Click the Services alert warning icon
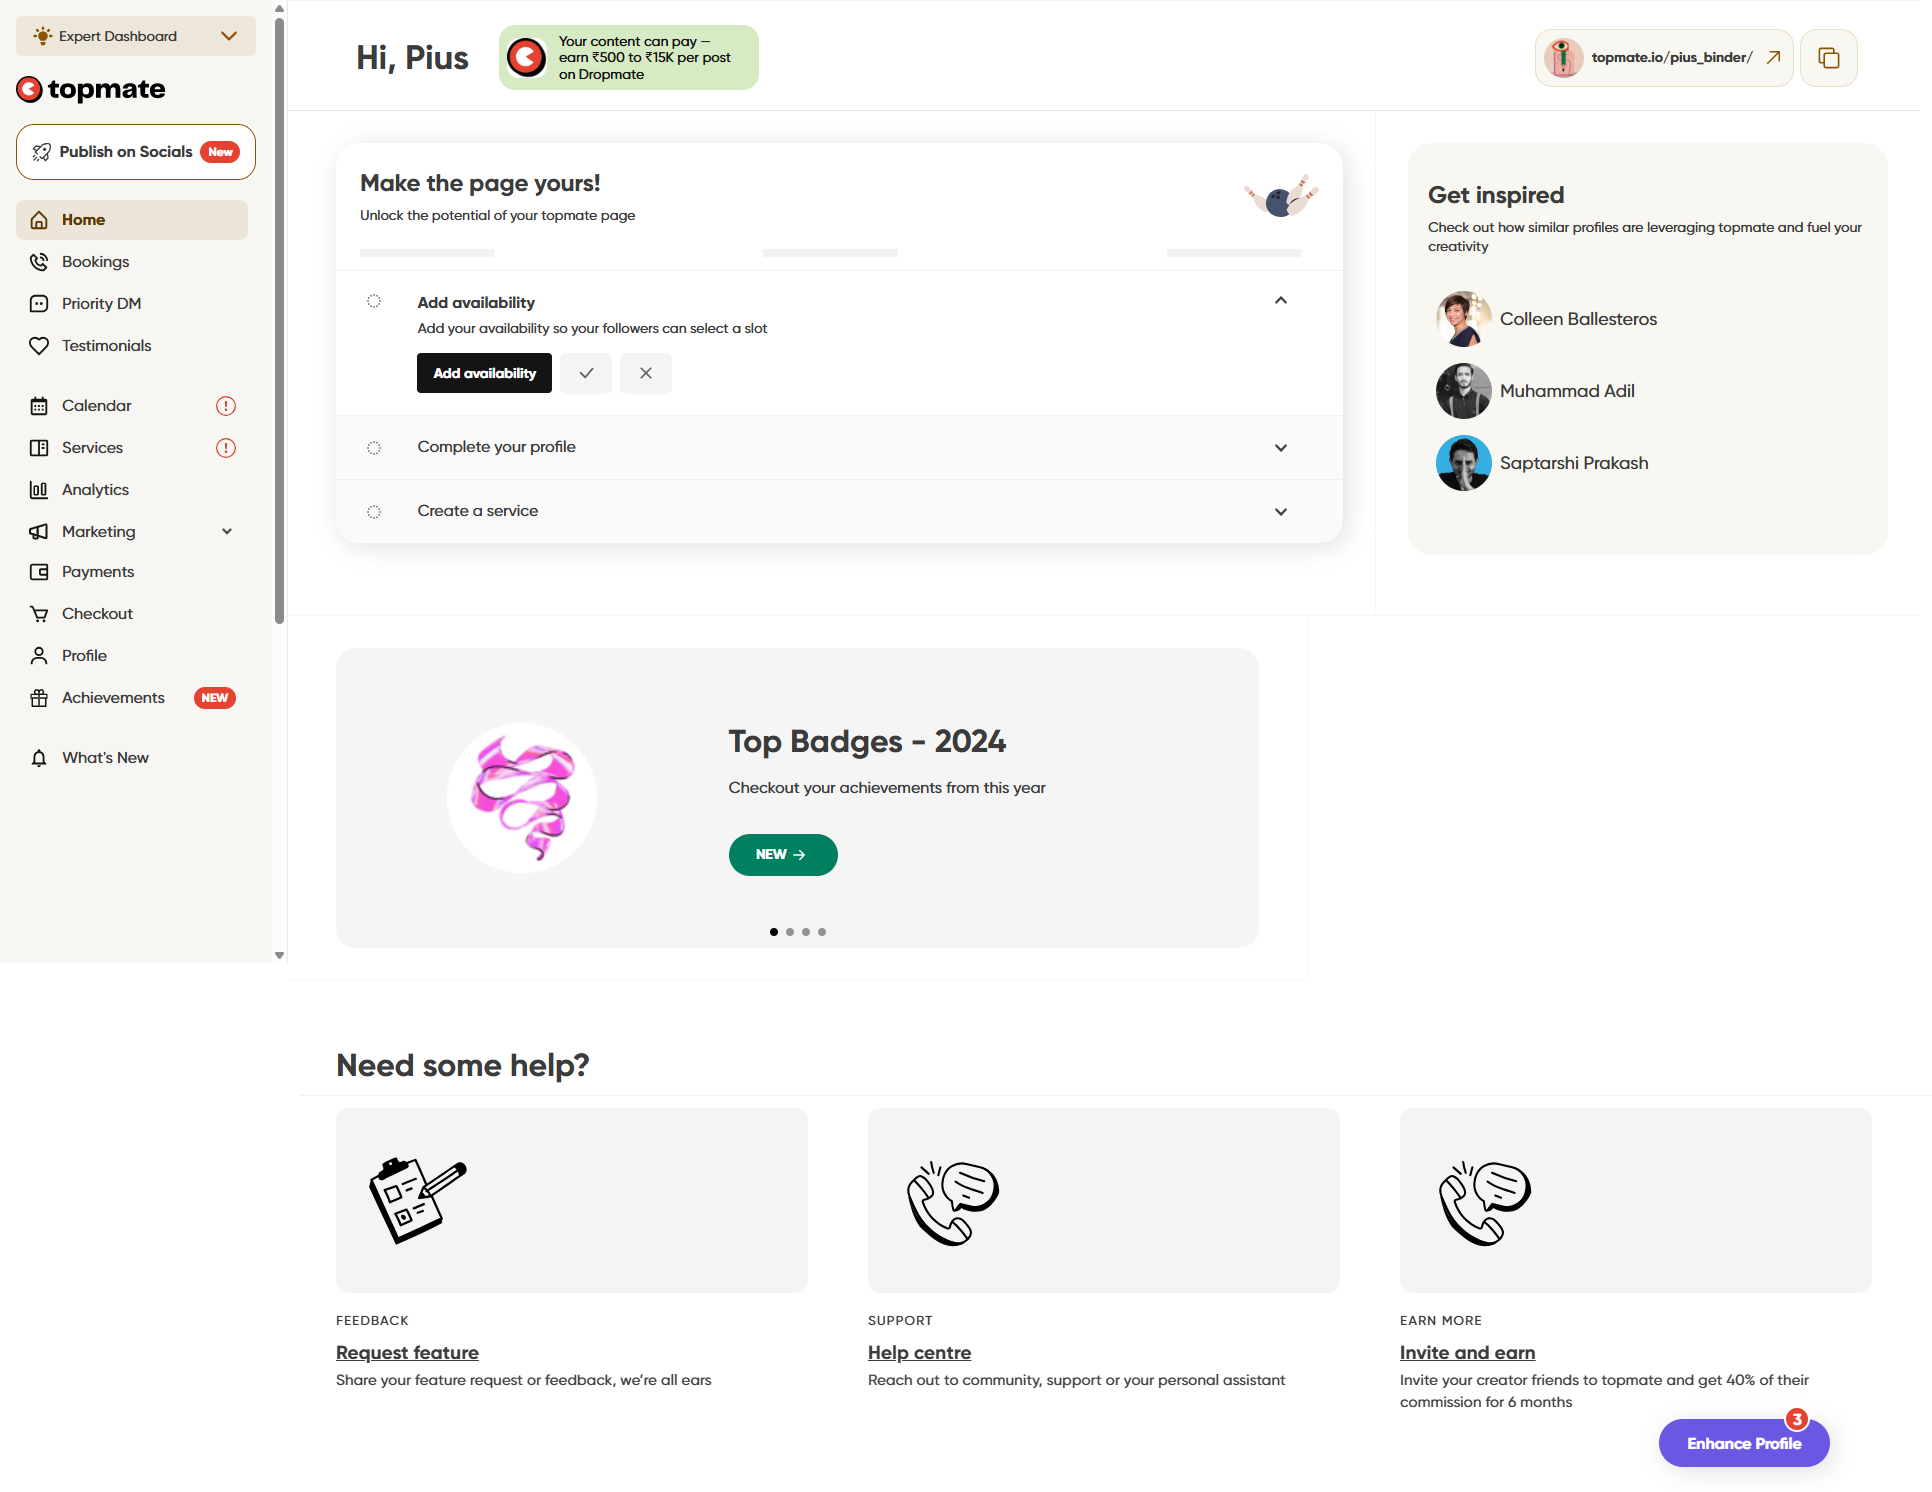This screenshot has width=1932, height=1492. pos(226,448)
